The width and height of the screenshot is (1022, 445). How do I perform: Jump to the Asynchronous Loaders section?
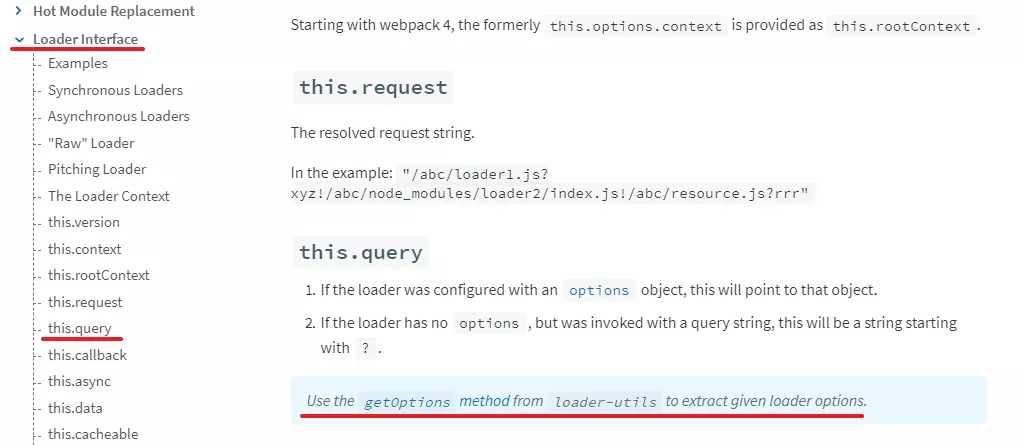118,116
